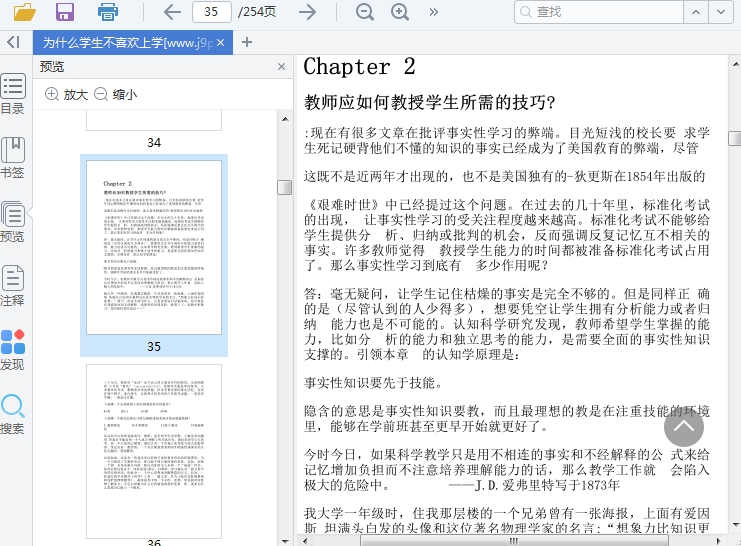Viewport: 741px width, 546px height.
Task: Select page 35 thumbnail
Action: (154, 255)
